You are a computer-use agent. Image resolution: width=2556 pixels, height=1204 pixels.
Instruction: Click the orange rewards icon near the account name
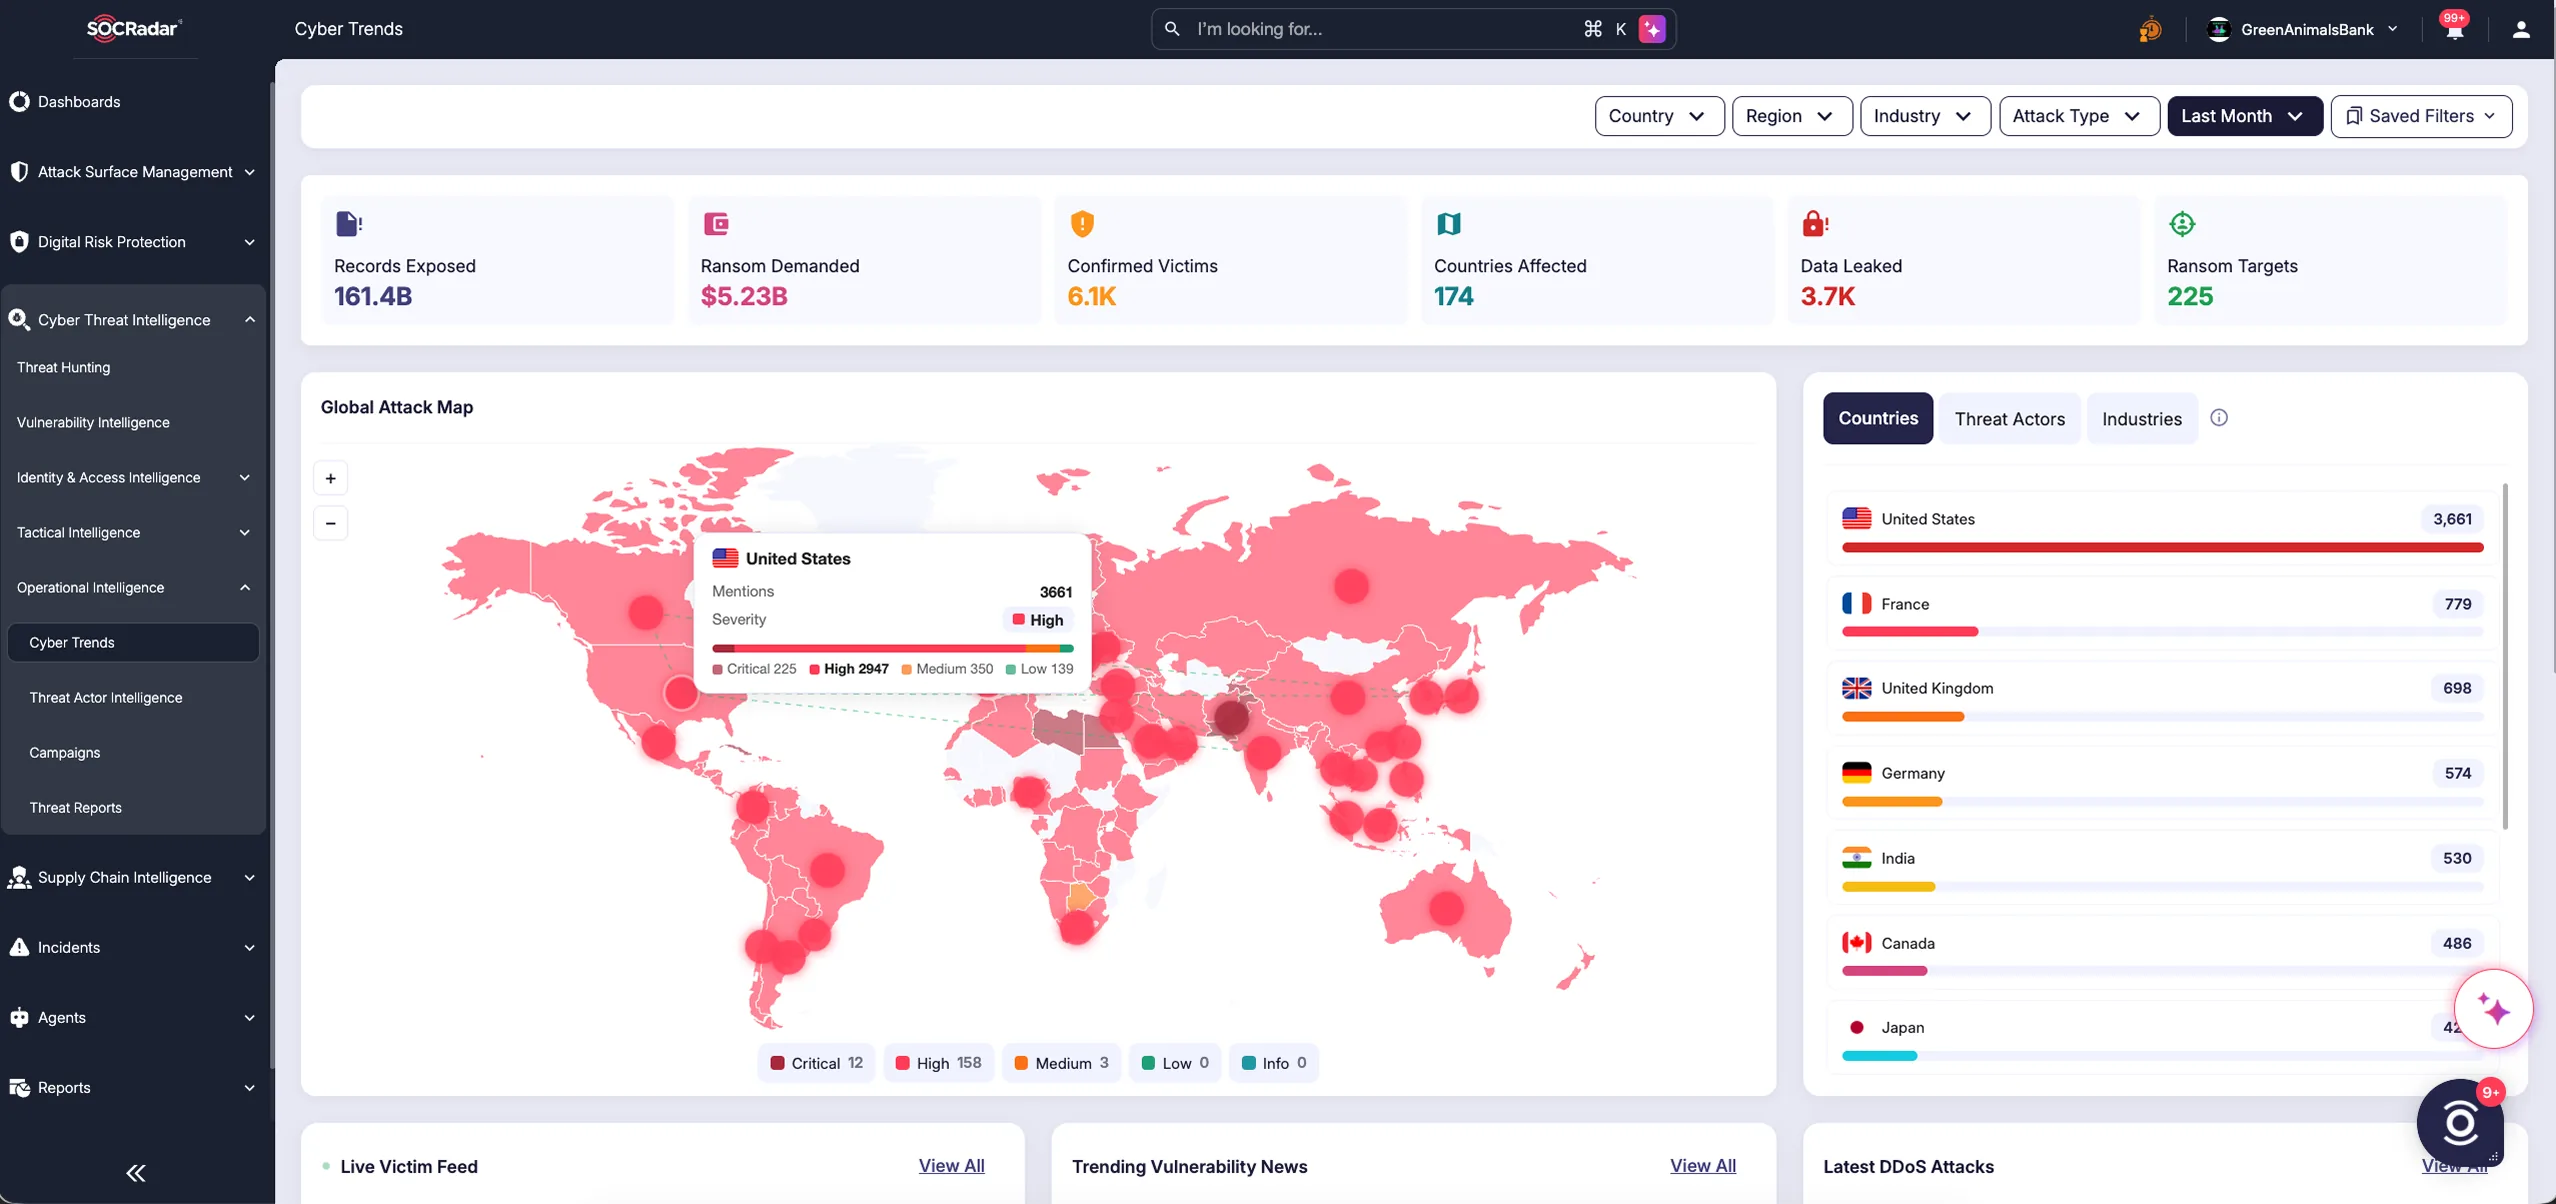point(2149,30)
